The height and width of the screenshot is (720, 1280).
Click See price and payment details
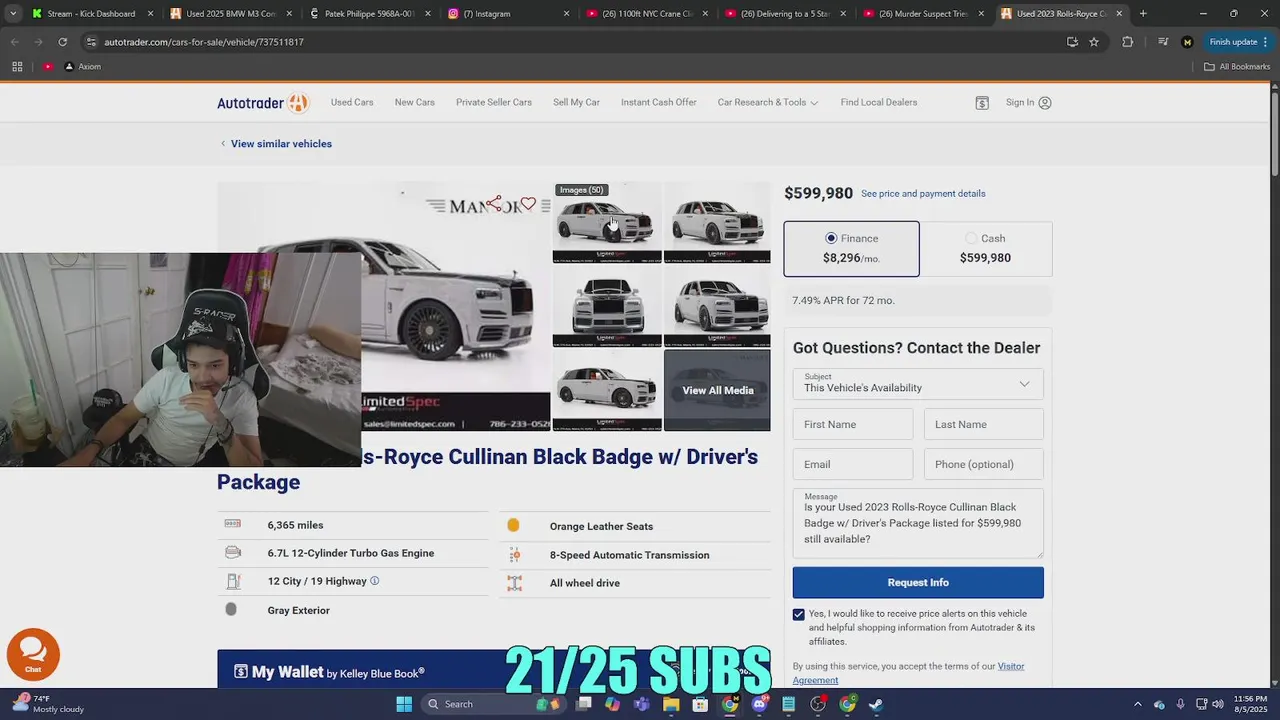click(x=923, y=194)
